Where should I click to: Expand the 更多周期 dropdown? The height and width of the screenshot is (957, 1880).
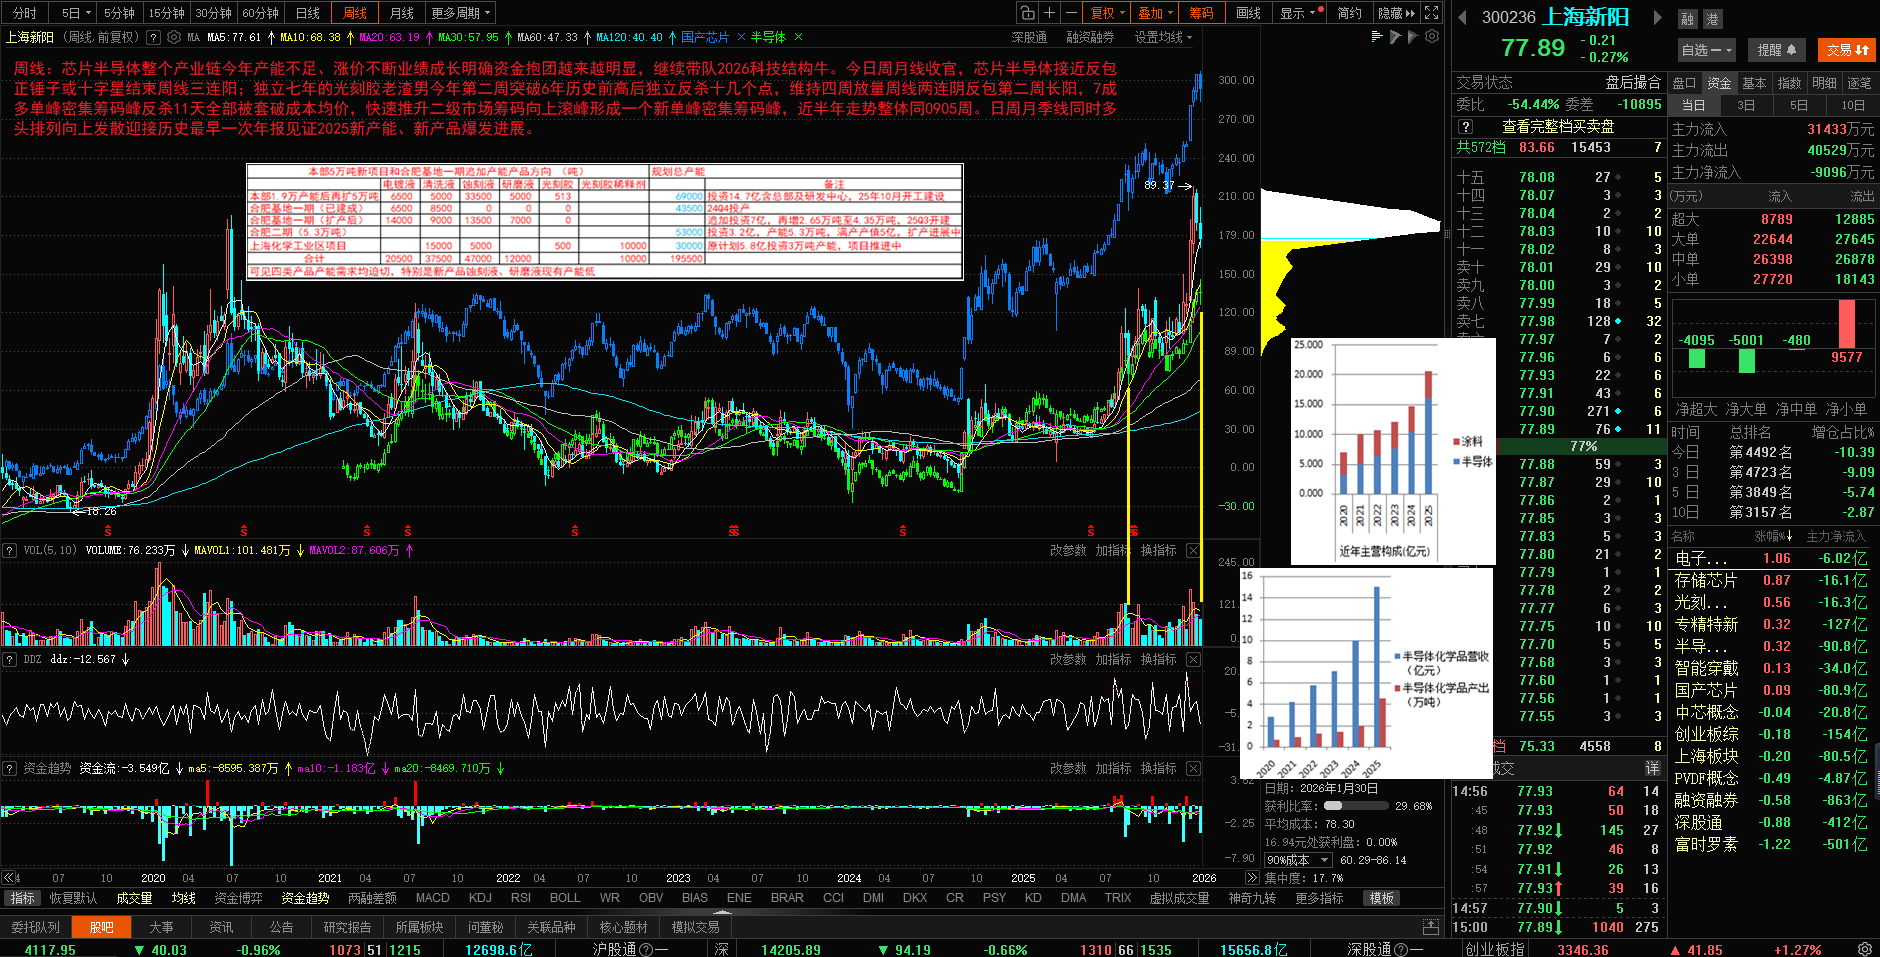[460, 13]
